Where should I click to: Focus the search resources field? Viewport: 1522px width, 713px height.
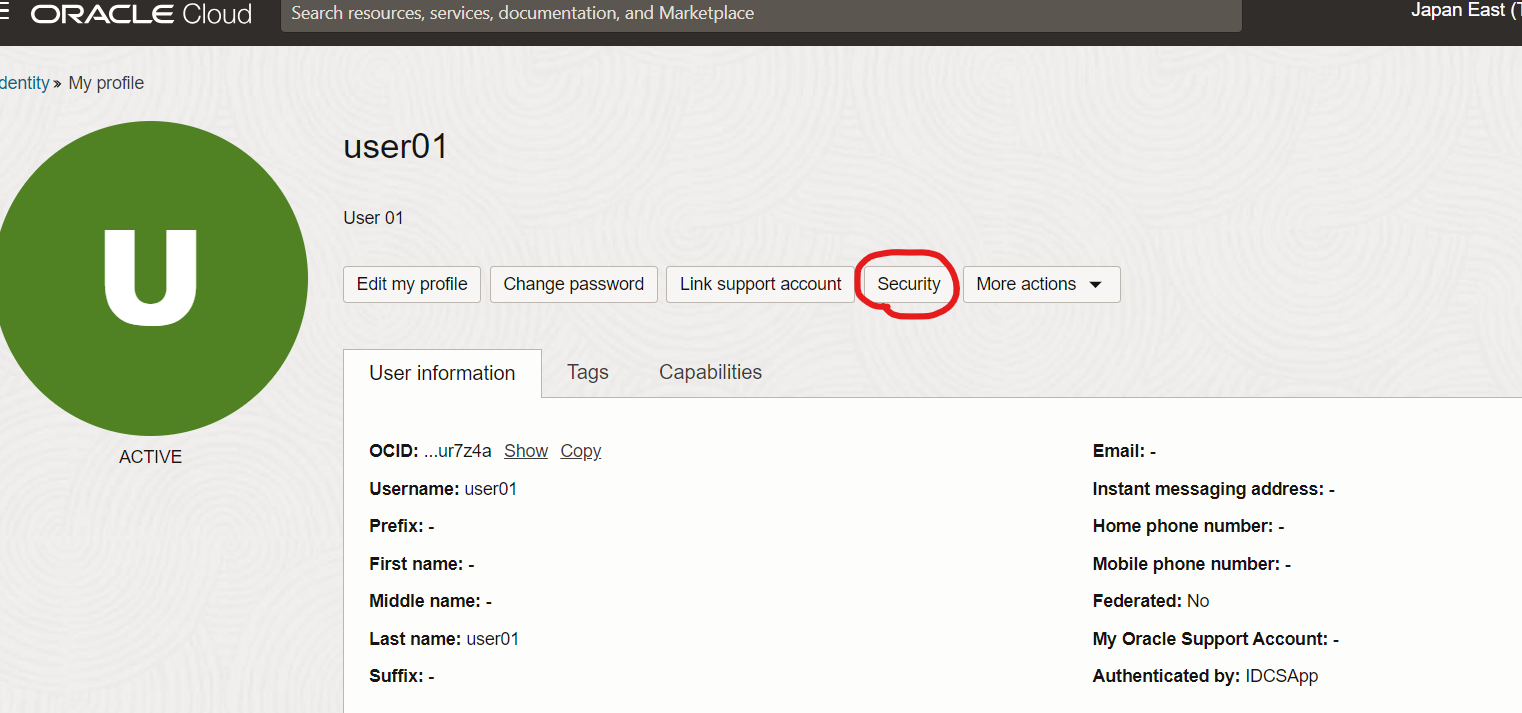pos(761,14)
